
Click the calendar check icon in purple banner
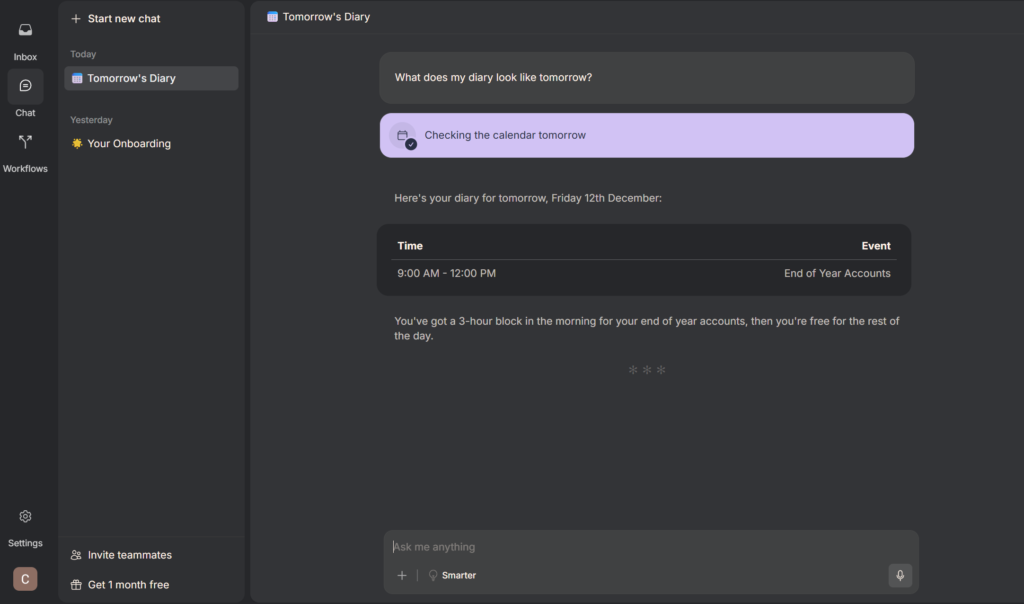[403, 135]
